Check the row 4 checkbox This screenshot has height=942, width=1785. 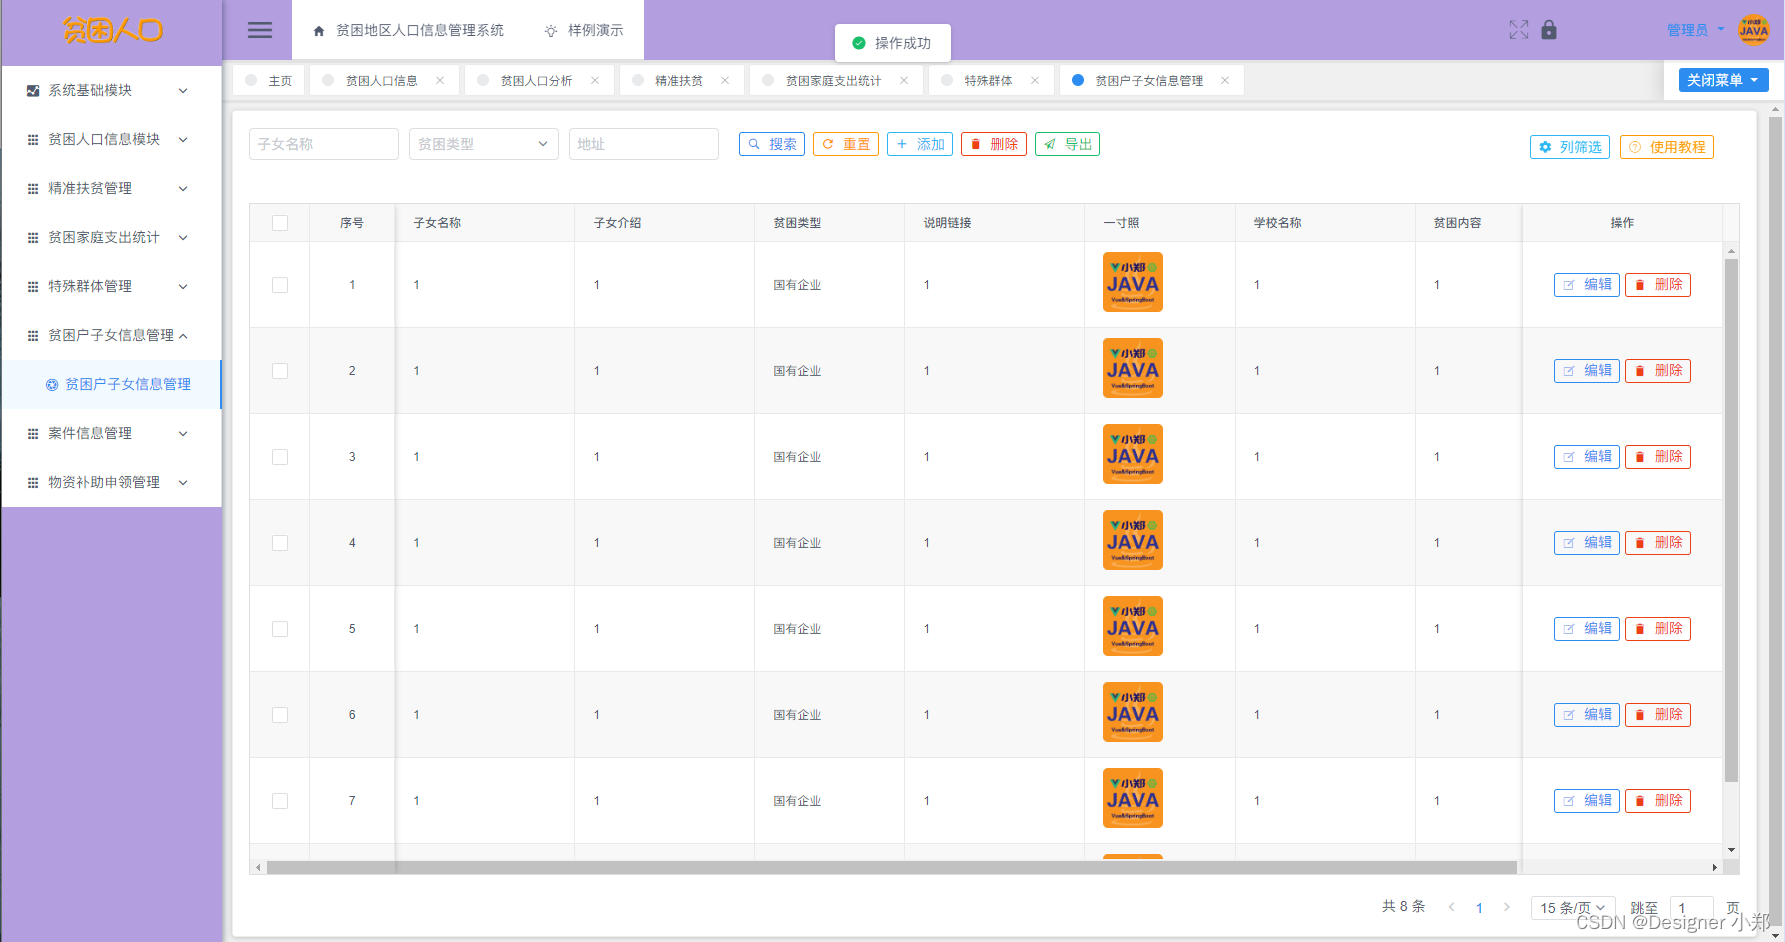click(280, 543)
